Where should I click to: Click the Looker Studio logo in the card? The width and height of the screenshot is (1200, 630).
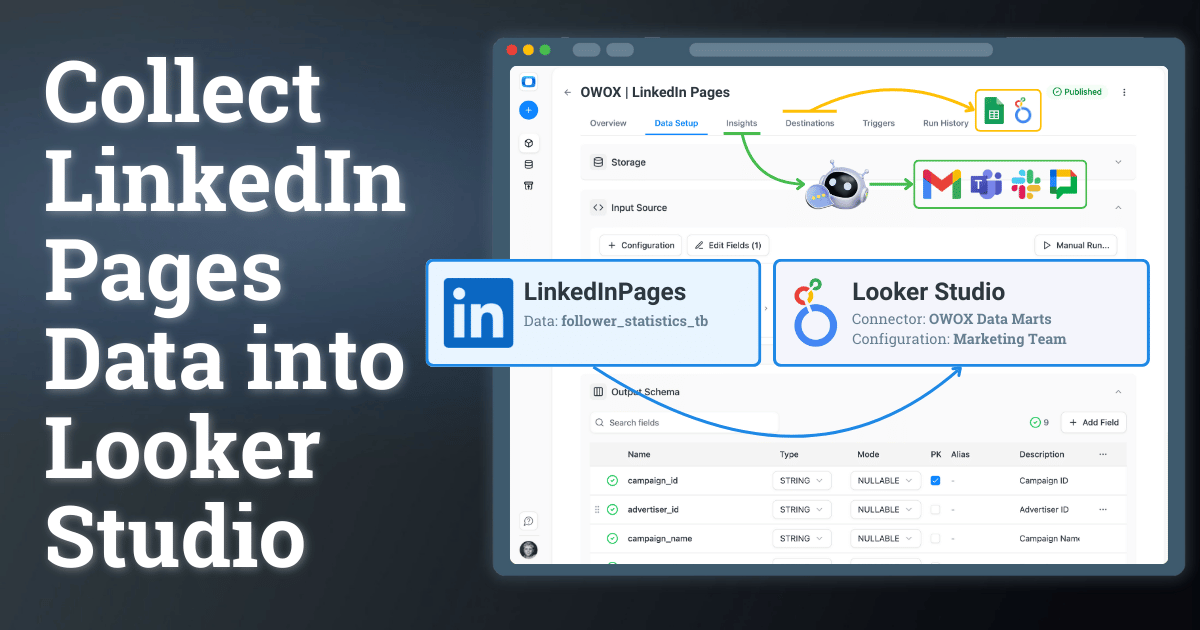coord(814,313)
